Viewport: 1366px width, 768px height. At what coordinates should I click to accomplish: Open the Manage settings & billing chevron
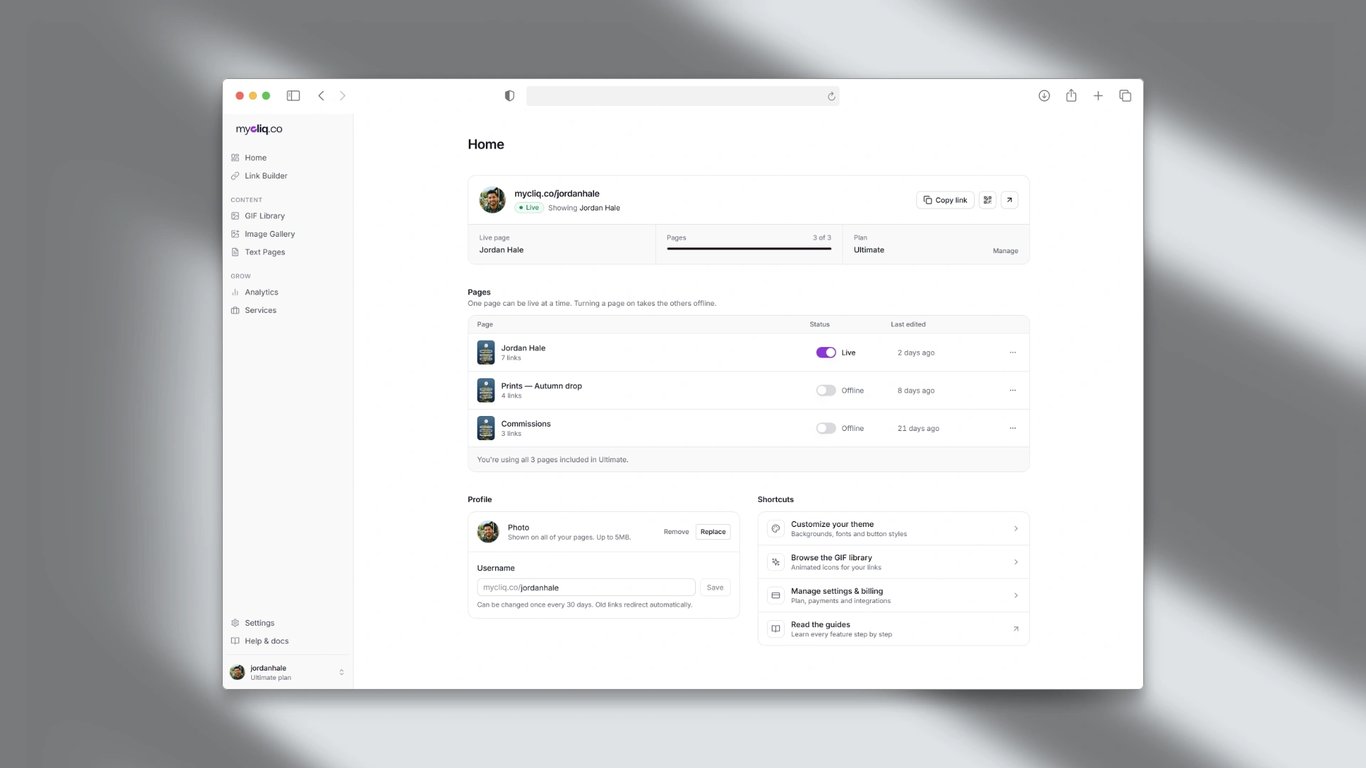coord(1016,595)
